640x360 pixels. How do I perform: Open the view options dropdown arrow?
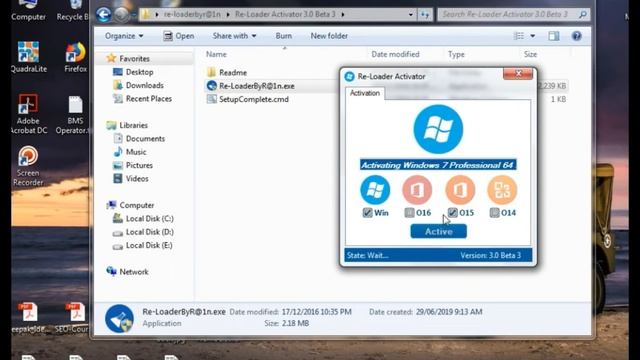pos(533,36)
